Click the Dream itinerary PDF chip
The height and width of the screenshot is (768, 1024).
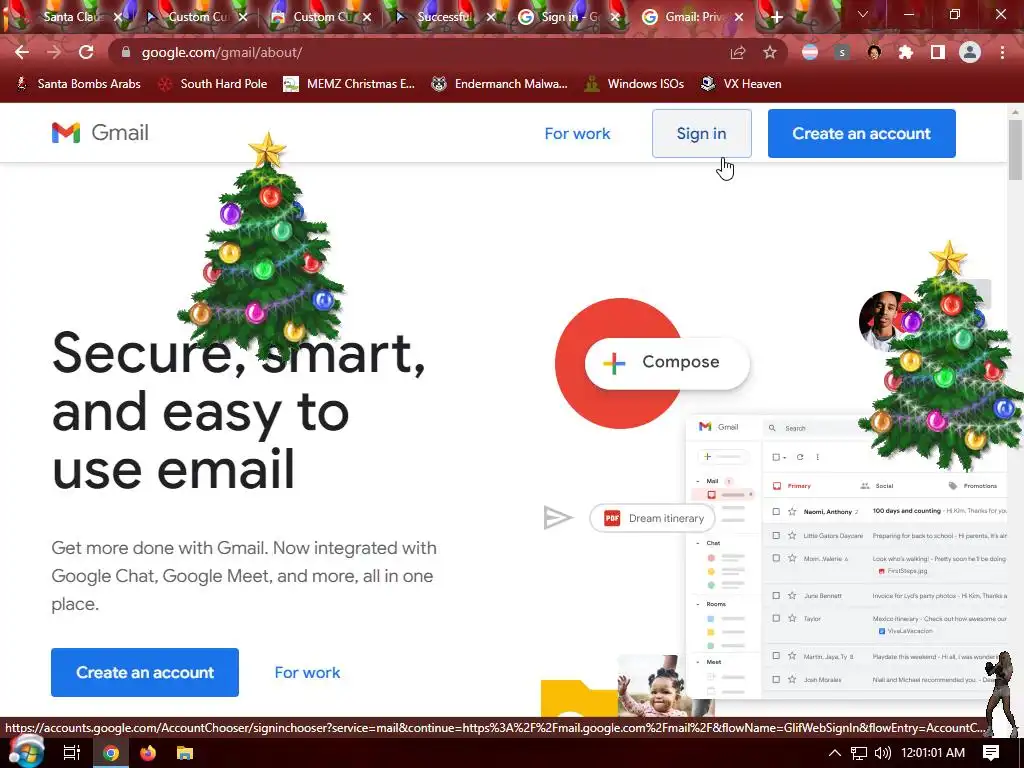pos(652,518)
